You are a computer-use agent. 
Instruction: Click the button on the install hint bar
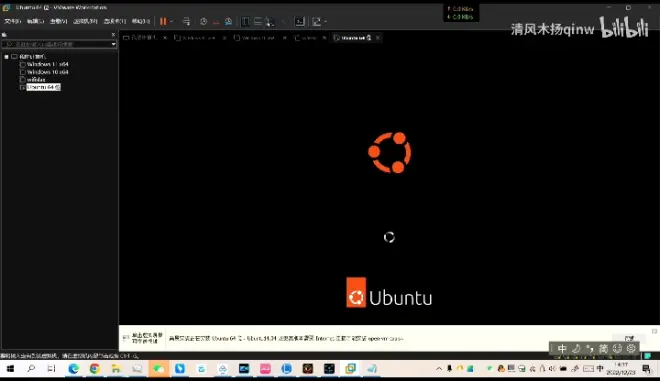point(629,338)
